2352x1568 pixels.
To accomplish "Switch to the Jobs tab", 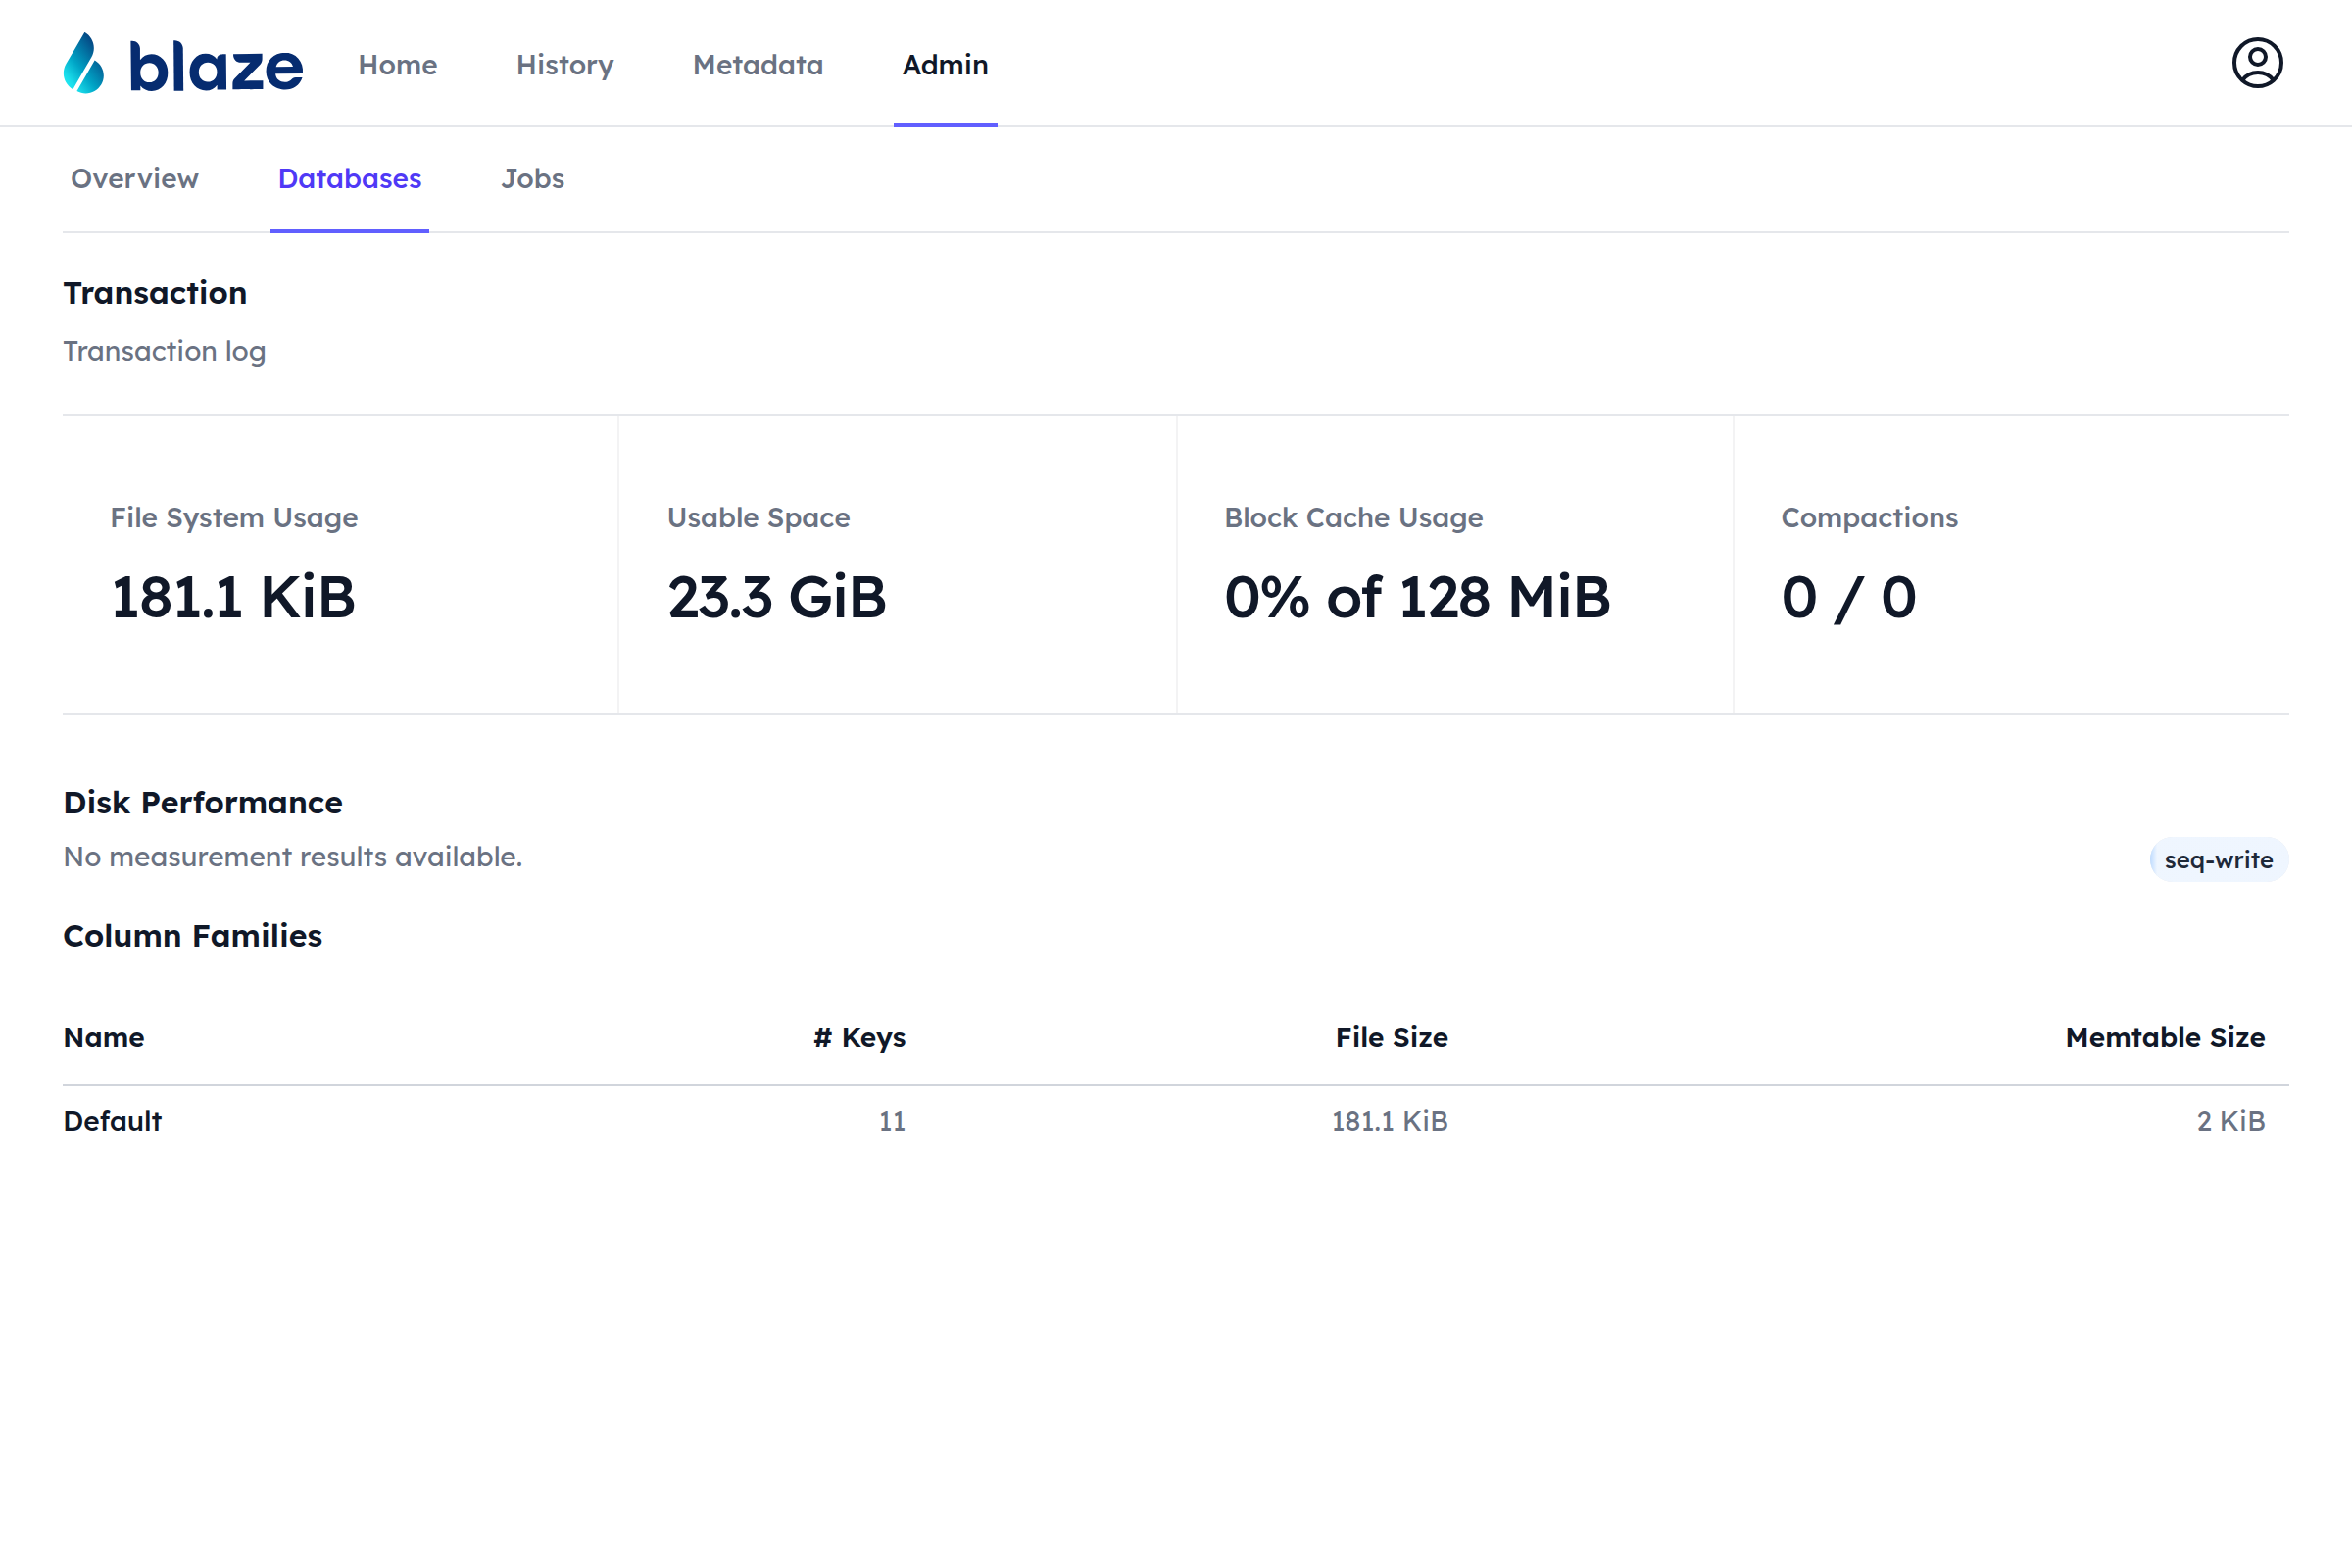I will [533, 178].
